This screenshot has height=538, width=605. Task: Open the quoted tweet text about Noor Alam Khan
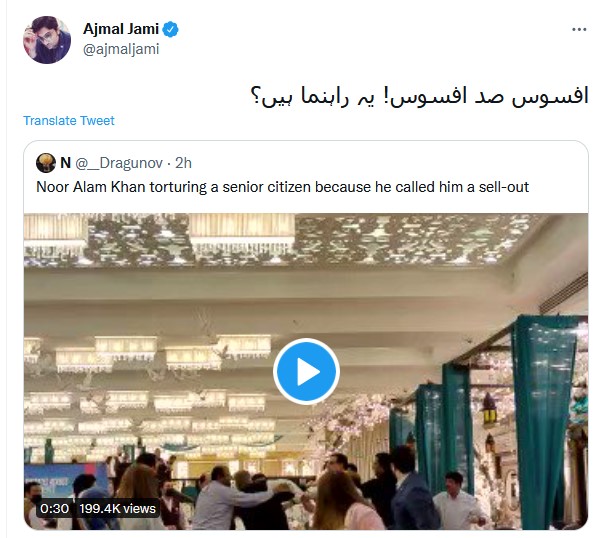pos(282,187)
